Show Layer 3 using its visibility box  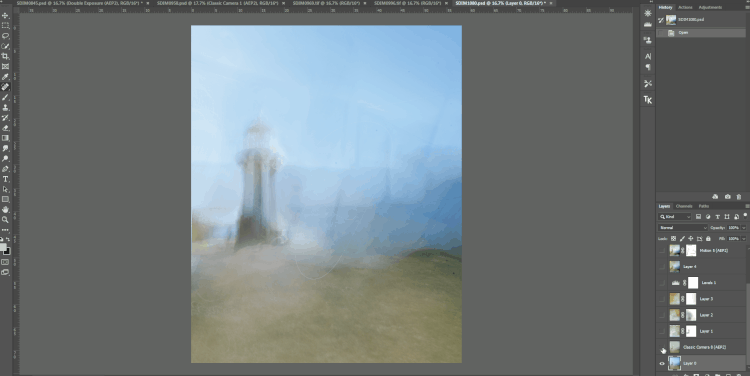pos(662,299)
